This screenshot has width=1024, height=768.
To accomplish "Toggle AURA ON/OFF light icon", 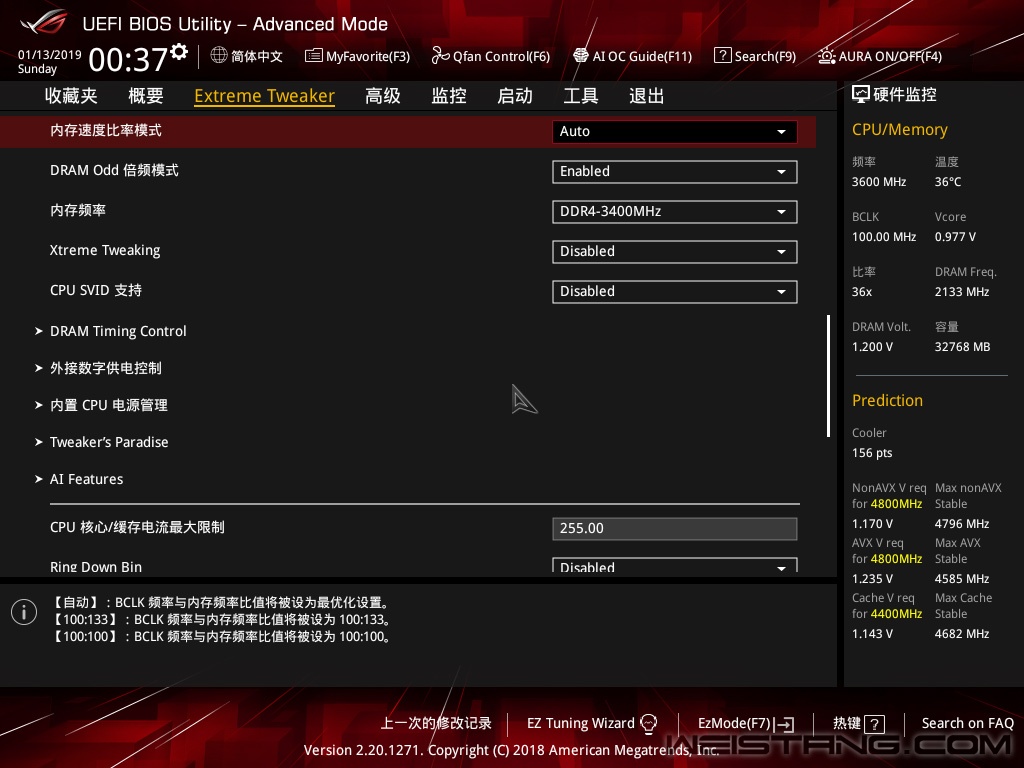I will tap(826, 56).
